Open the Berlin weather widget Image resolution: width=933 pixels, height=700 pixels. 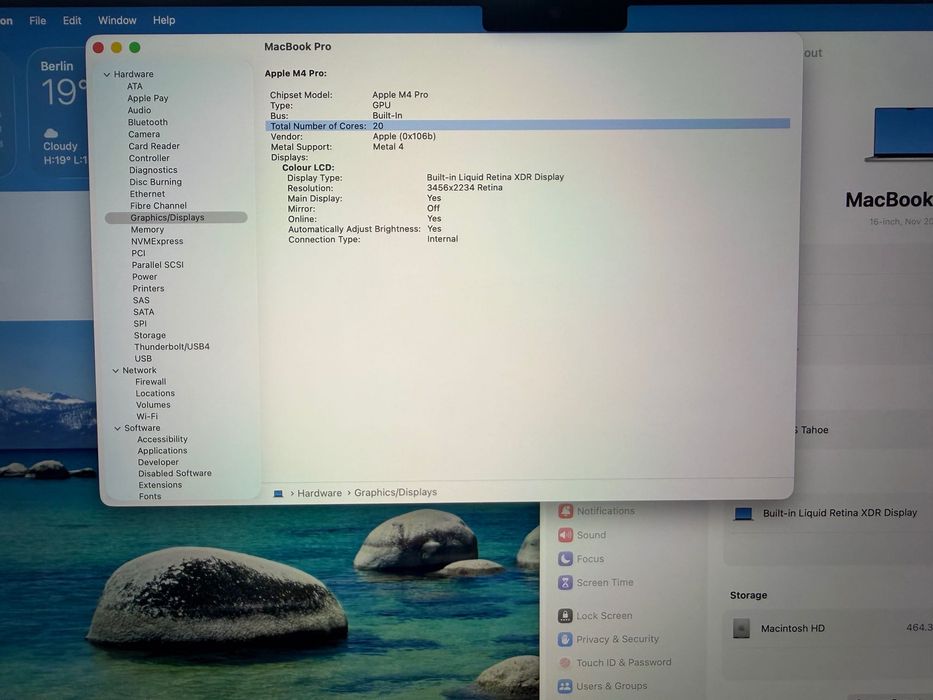57,113
